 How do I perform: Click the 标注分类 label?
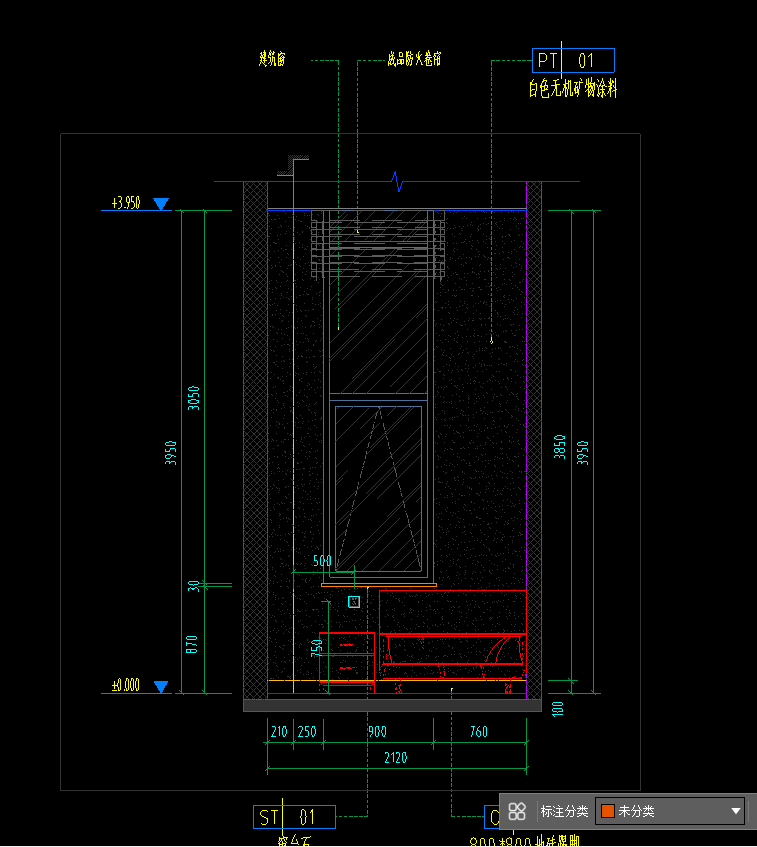(564, 811)
